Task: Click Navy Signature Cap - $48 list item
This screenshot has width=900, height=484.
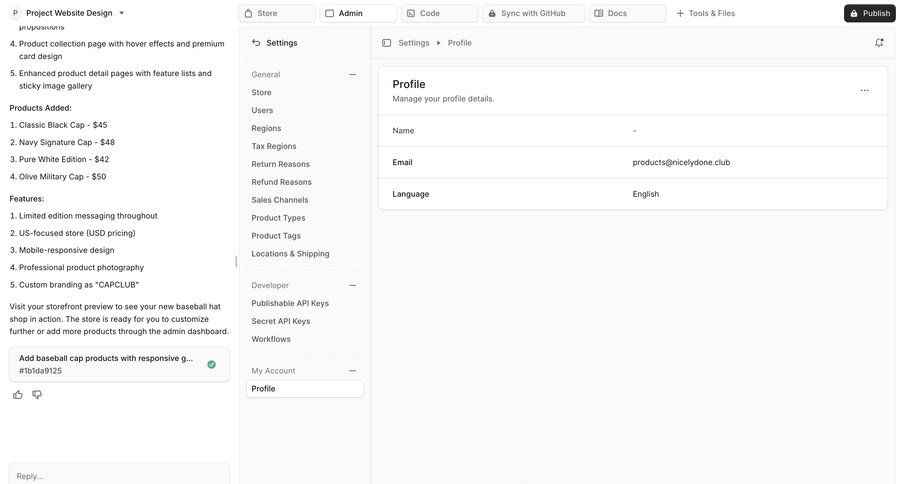Action: click(x=67, y=142)
